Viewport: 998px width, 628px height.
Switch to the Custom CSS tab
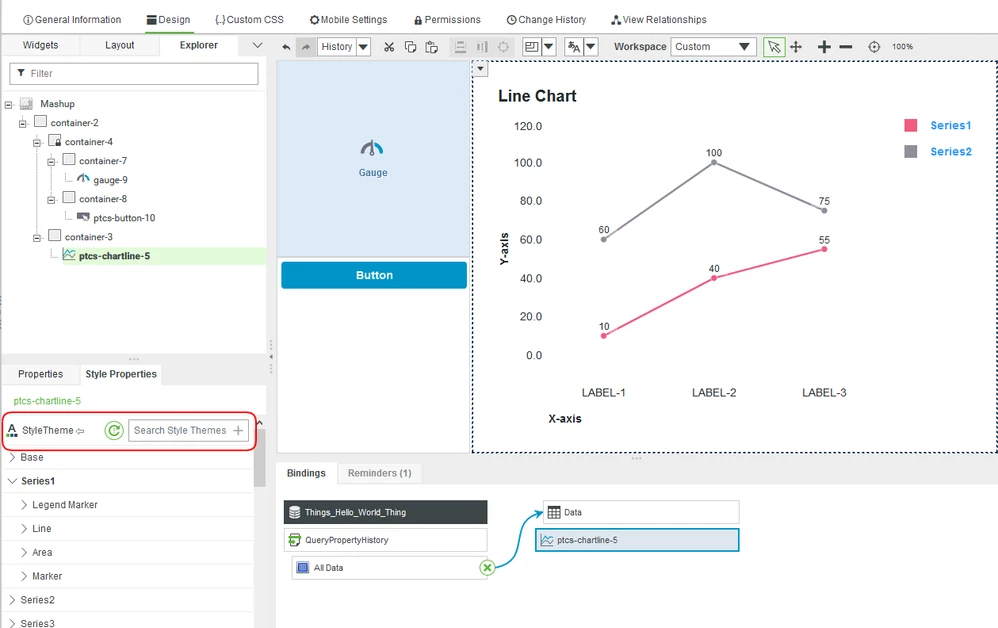point(250,20)
